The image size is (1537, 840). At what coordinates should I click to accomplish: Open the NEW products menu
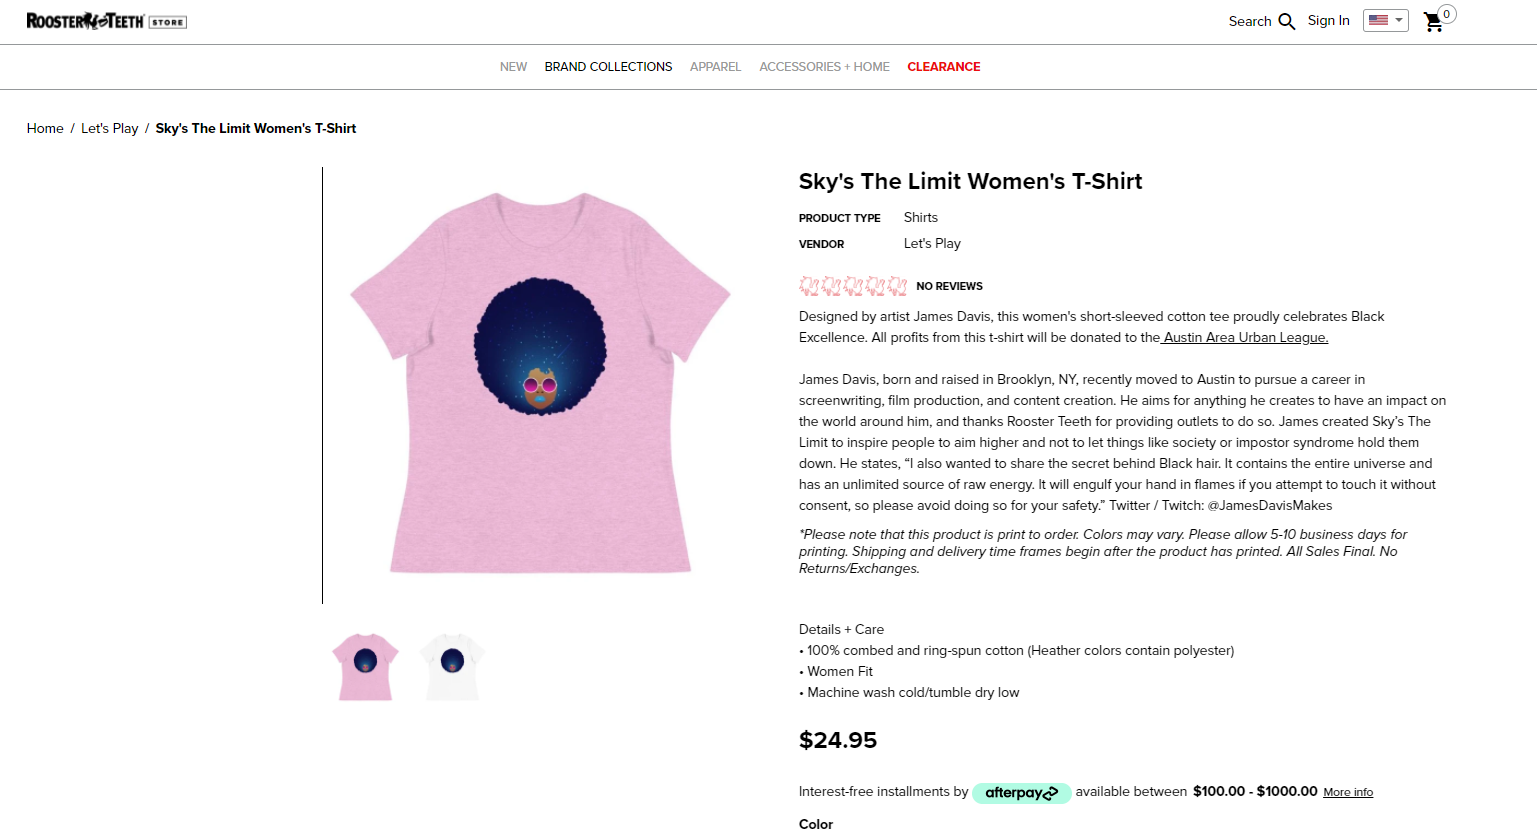513,67
